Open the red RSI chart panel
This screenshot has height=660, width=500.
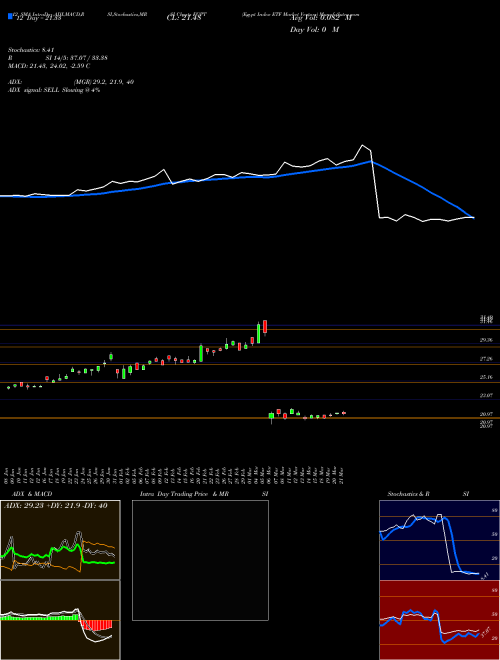coord(439,620)
